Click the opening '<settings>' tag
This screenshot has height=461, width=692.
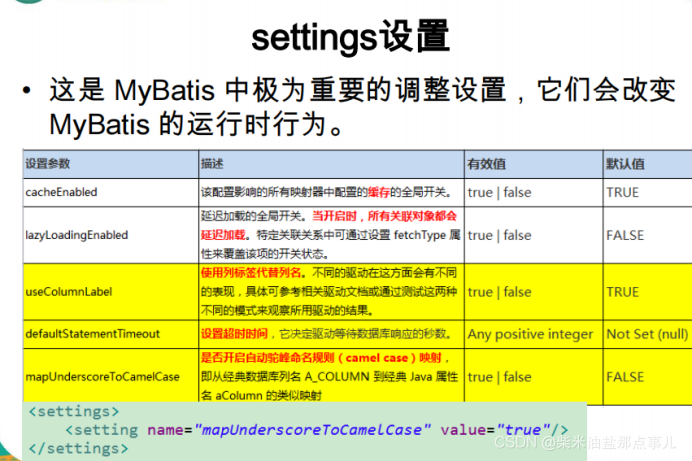(x=74, y=411)
